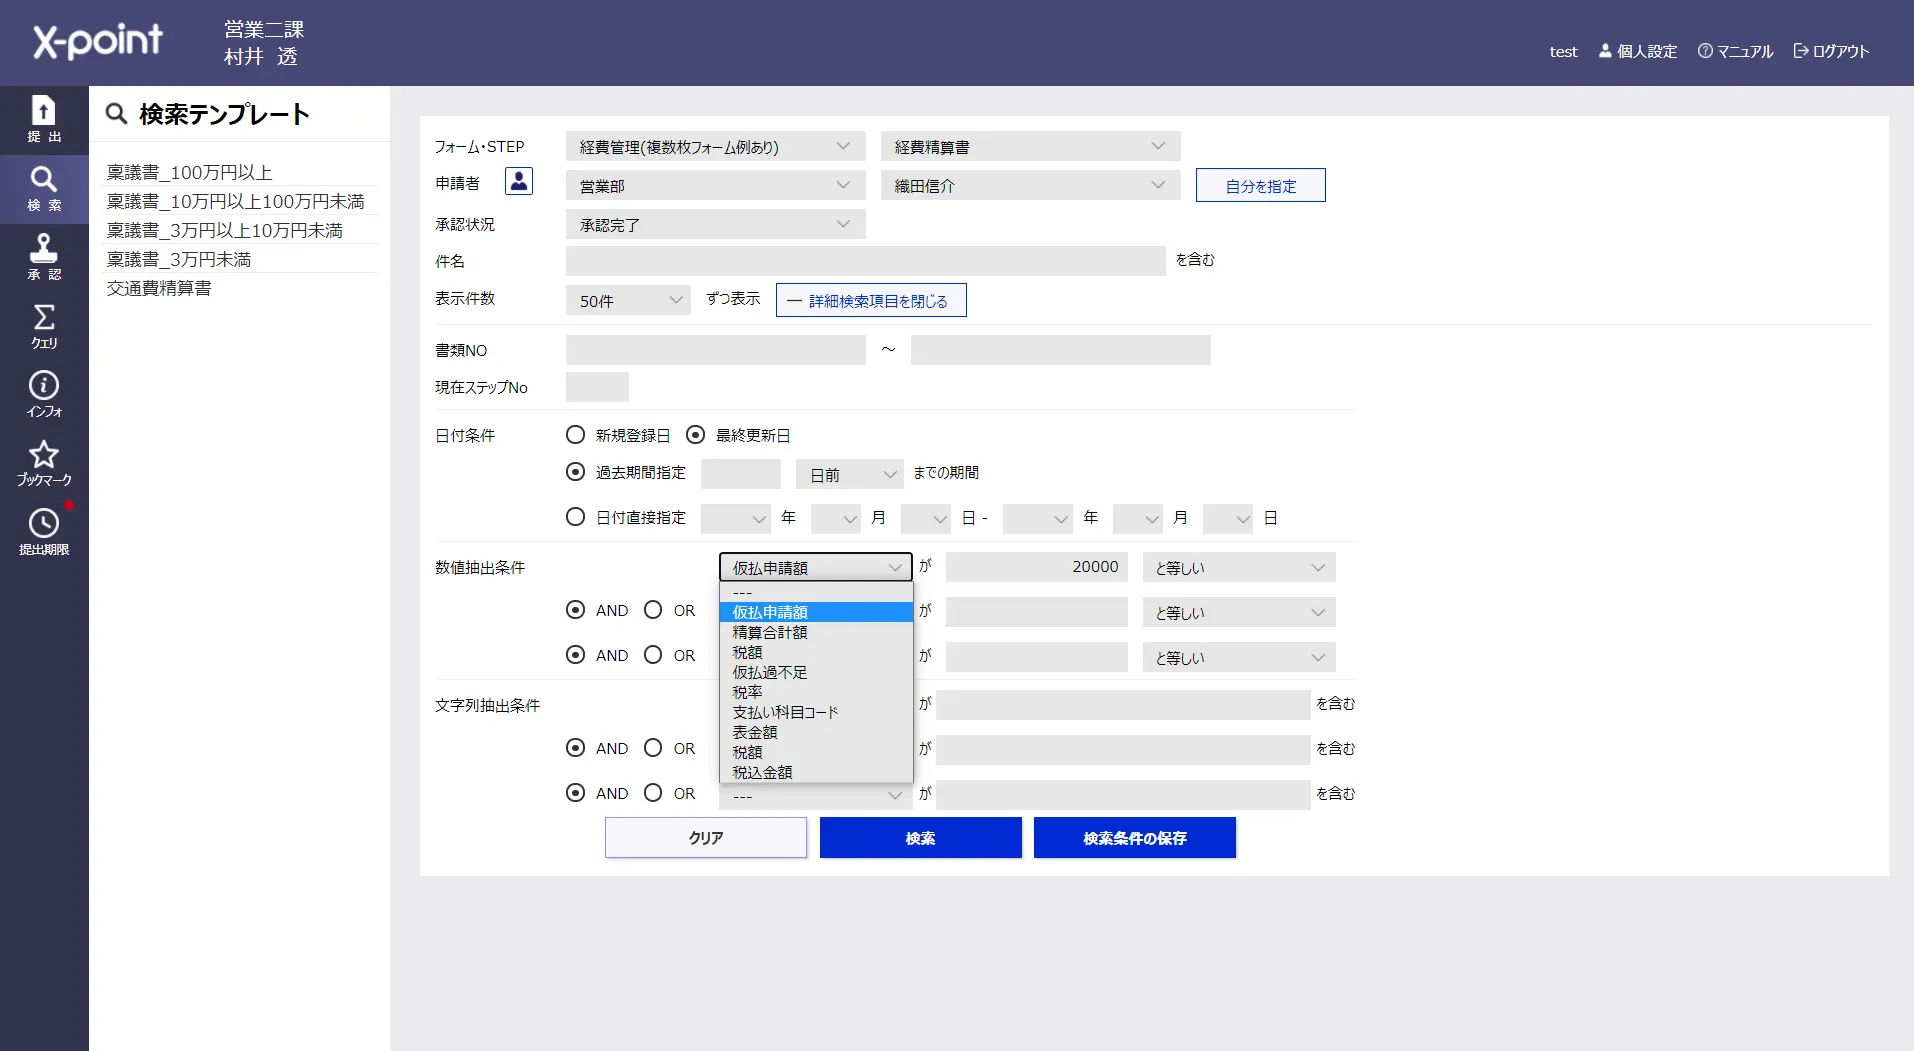Screen dimensions: 1914x1051
Task: Open the 提出期限 clock icon
Action: 44,531
